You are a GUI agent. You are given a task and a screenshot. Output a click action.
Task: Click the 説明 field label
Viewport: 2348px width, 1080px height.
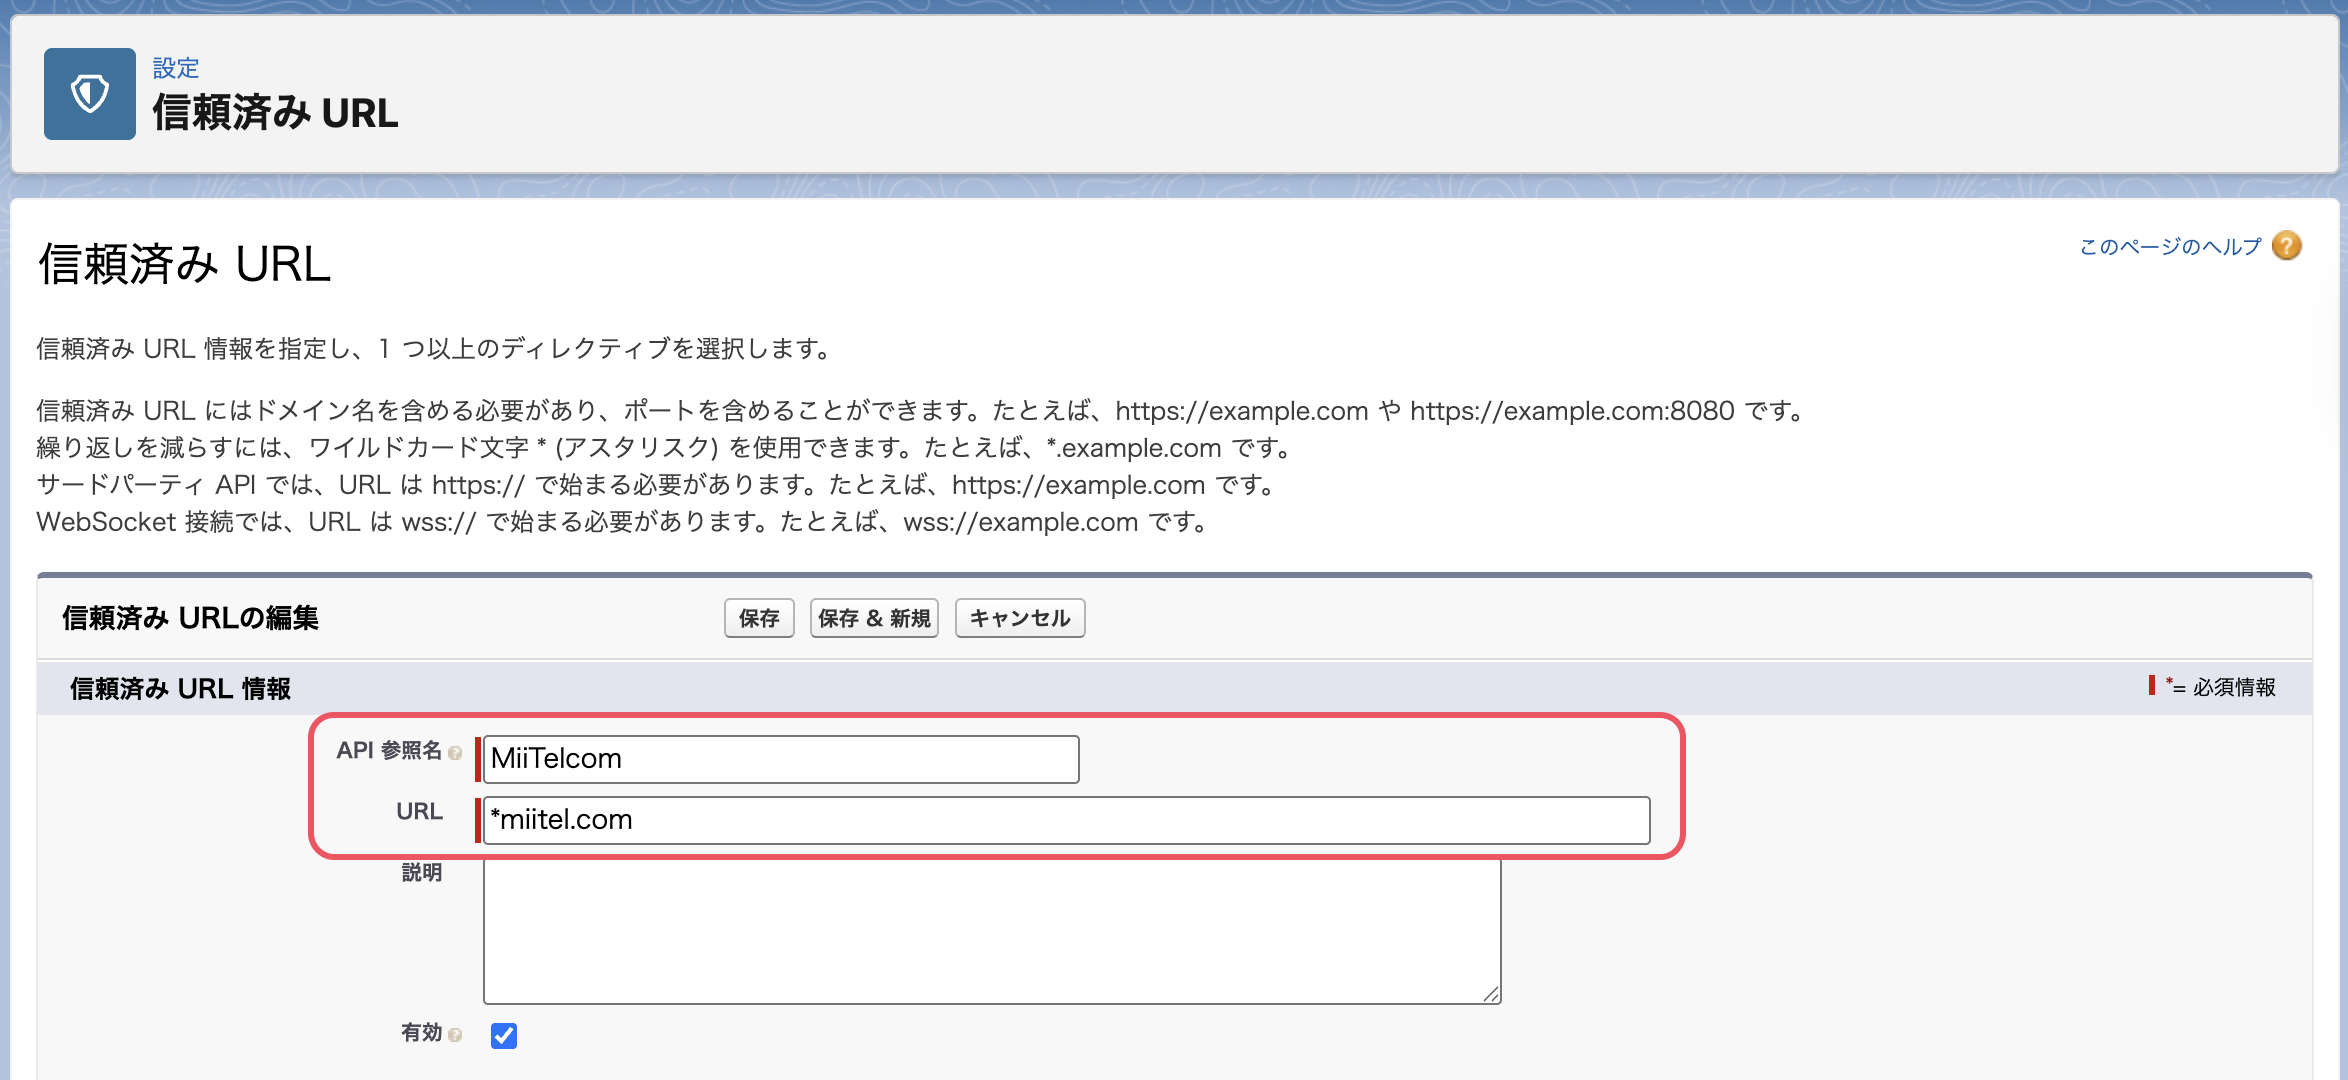pyautogui.click(x=422, y=872)
